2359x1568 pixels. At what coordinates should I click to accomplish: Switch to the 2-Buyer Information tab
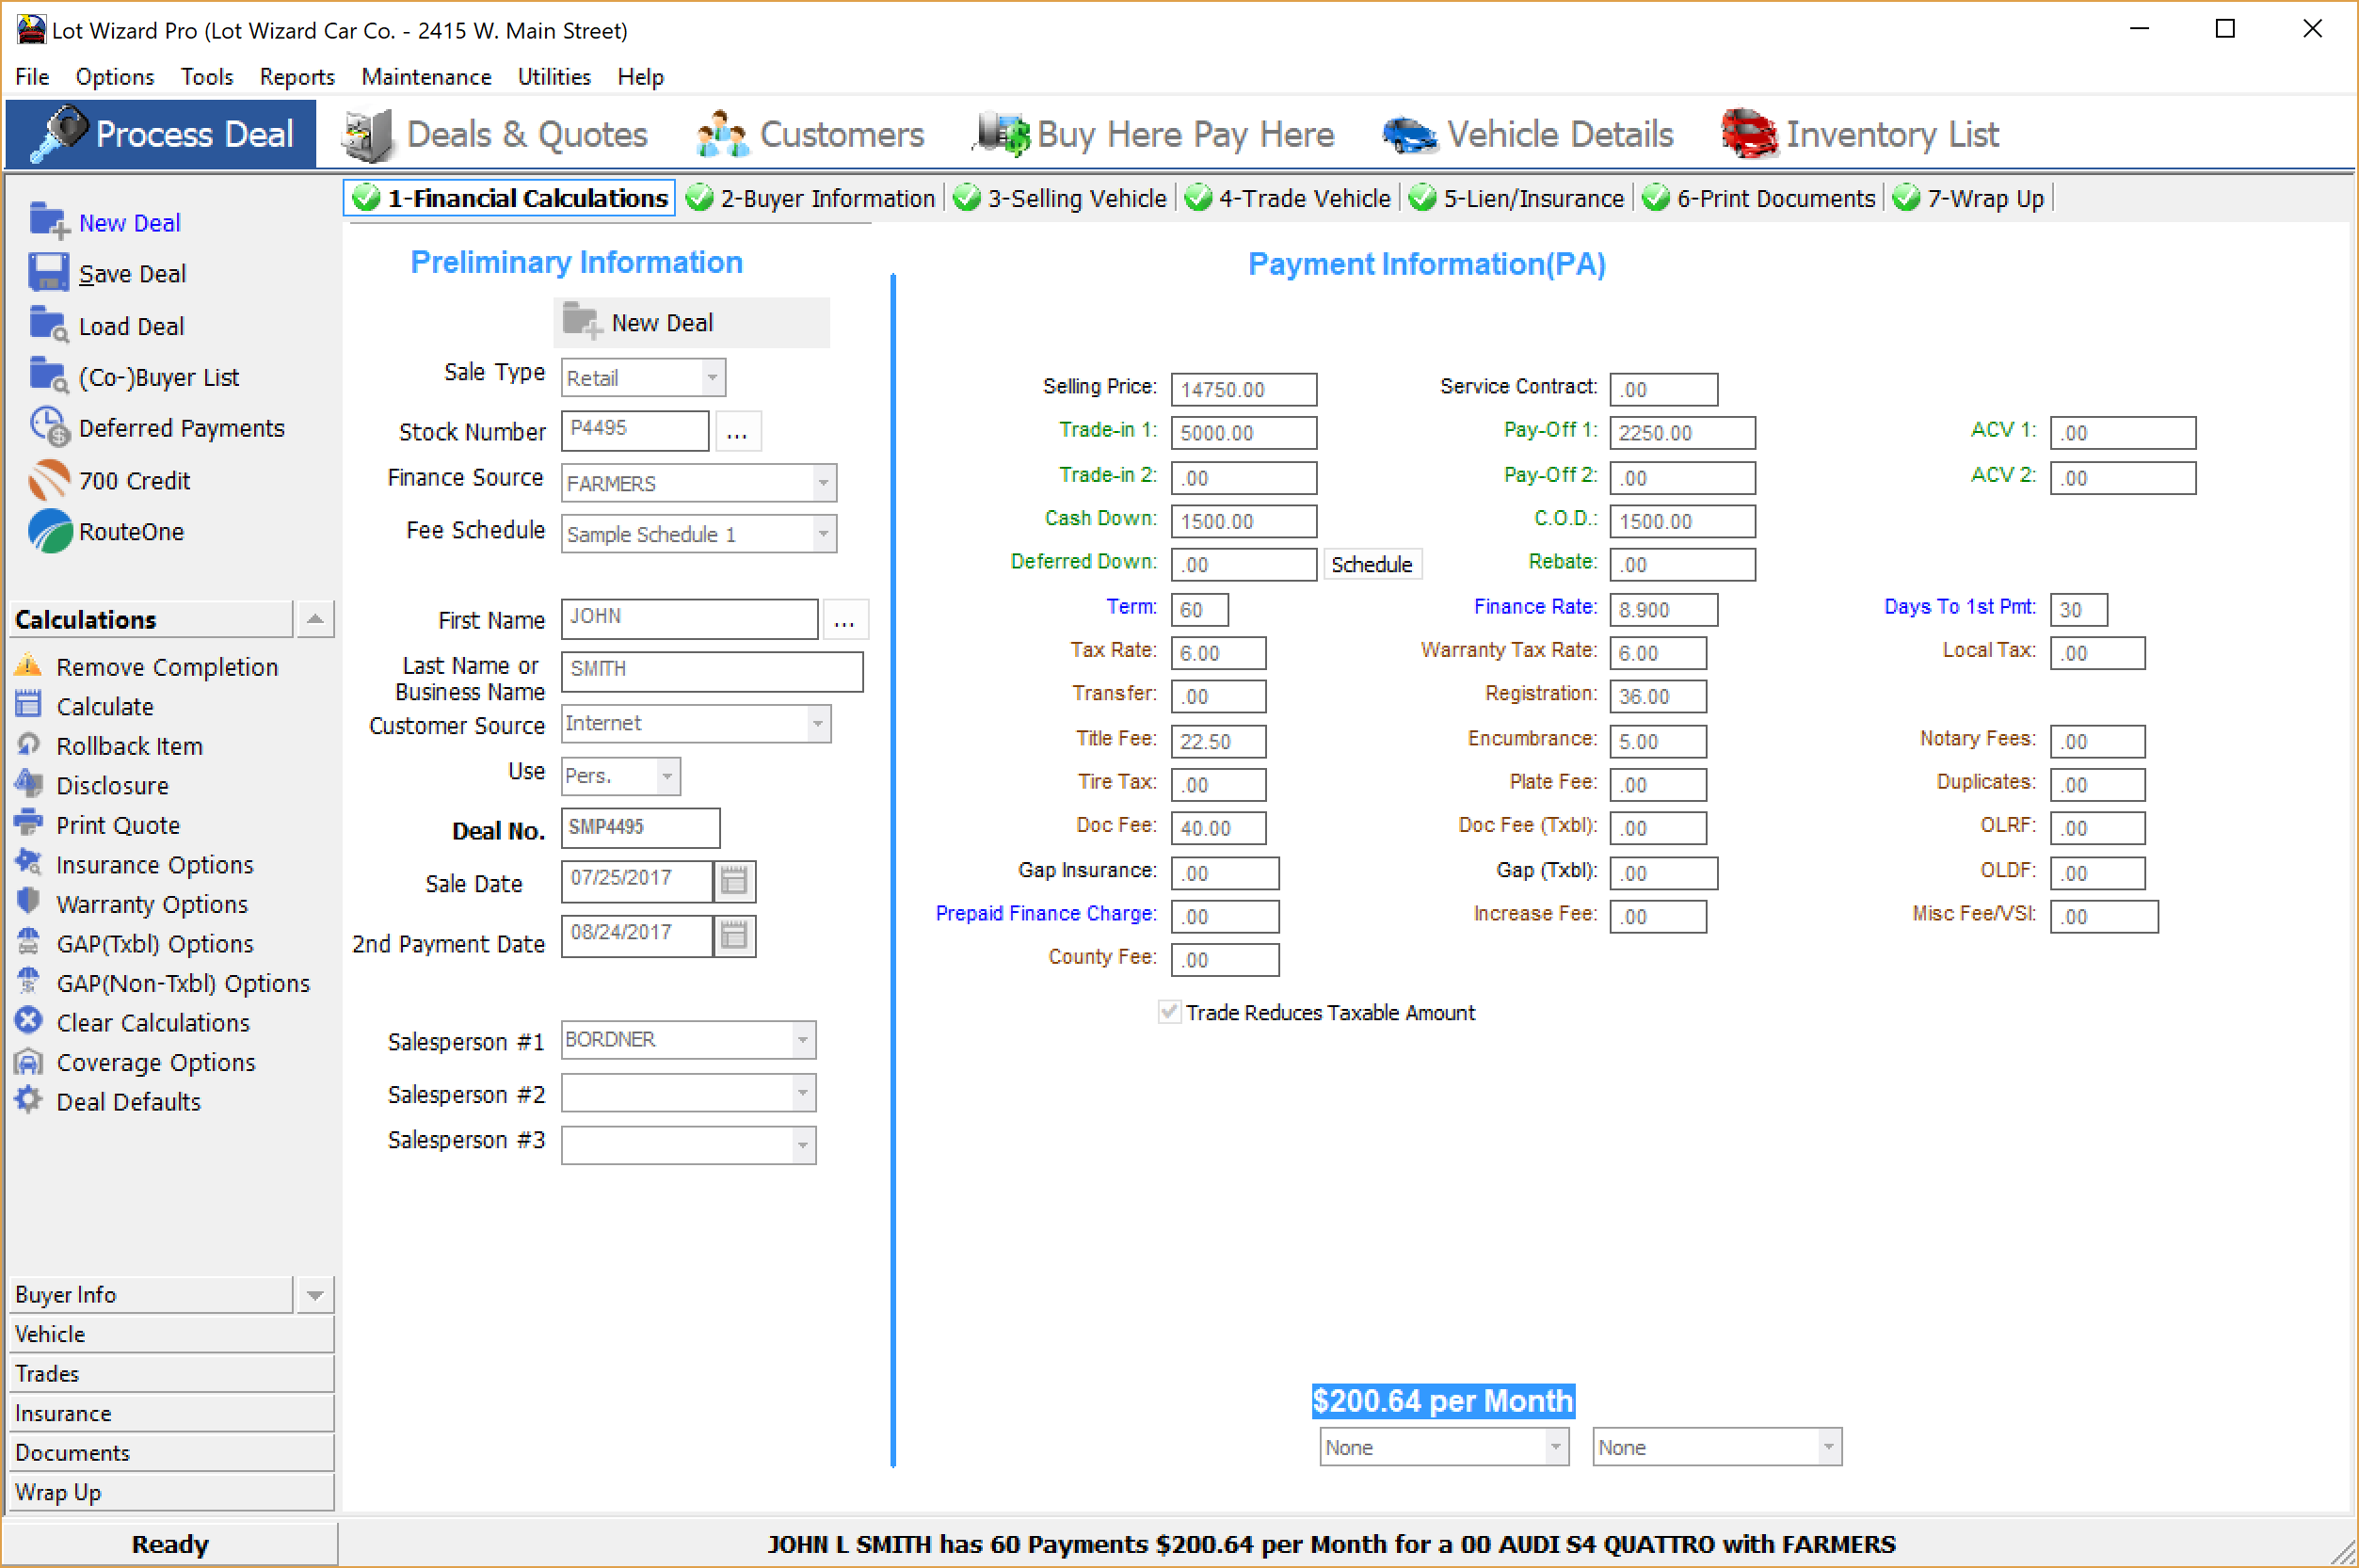coord(811,198)
